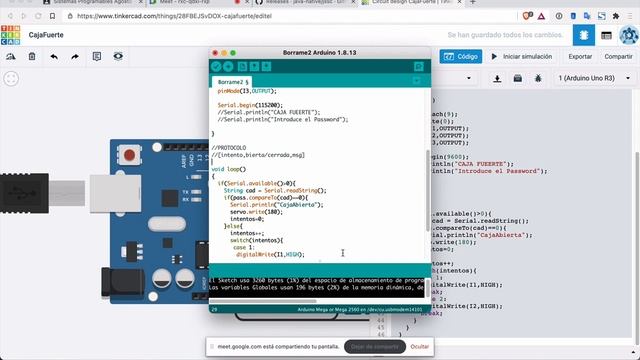Open the Arduino tab options dropdown arrow
The width and height of the screenshot is (640, 360).
[x=417, y=81]
